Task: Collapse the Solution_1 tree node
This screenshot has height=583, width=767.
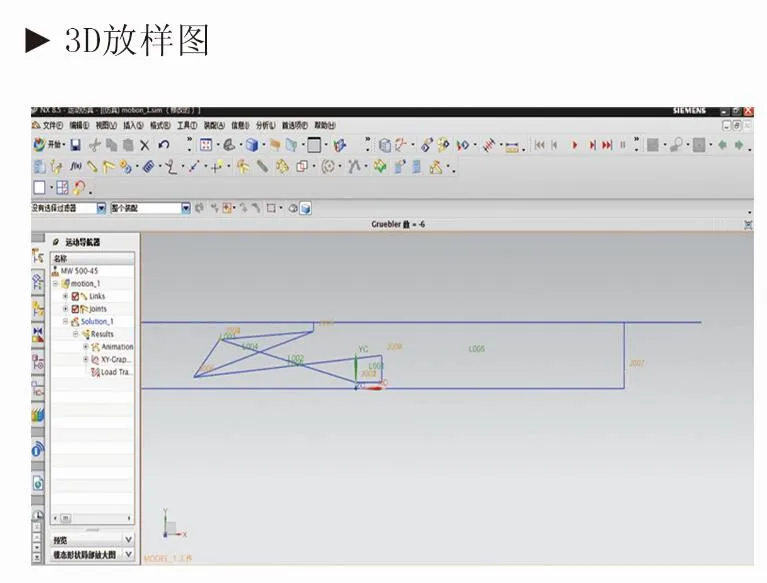Action: (x=65, y=321)
